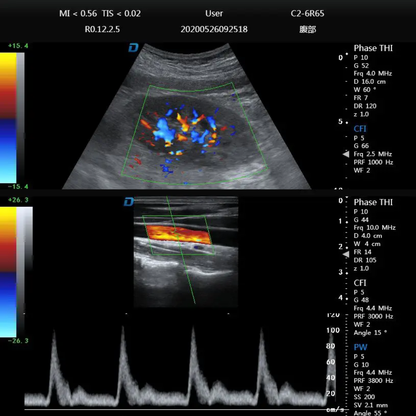Image resolution: width=416 pixels, height=416 pixels.
Task: Click the Phase THI label above G 44
Action: pos(373,202)
